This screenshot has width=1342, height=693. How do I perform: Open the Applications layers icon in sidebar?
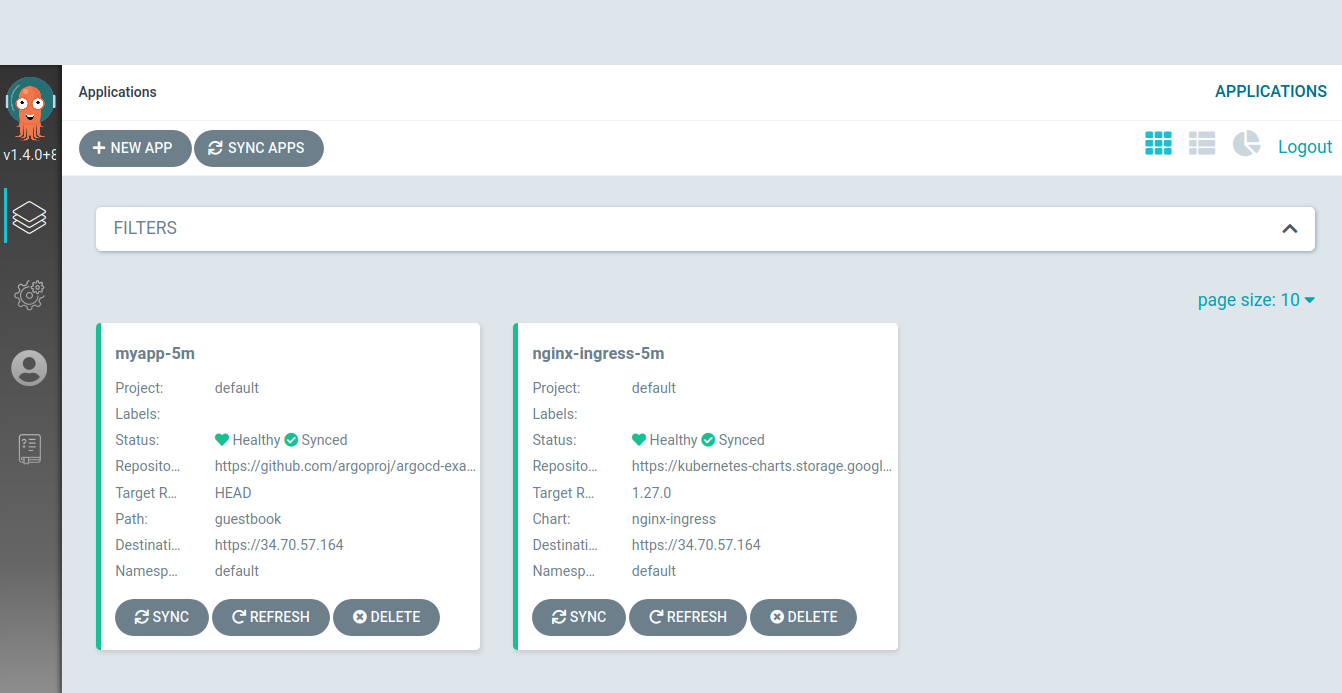tap(30, 216)
